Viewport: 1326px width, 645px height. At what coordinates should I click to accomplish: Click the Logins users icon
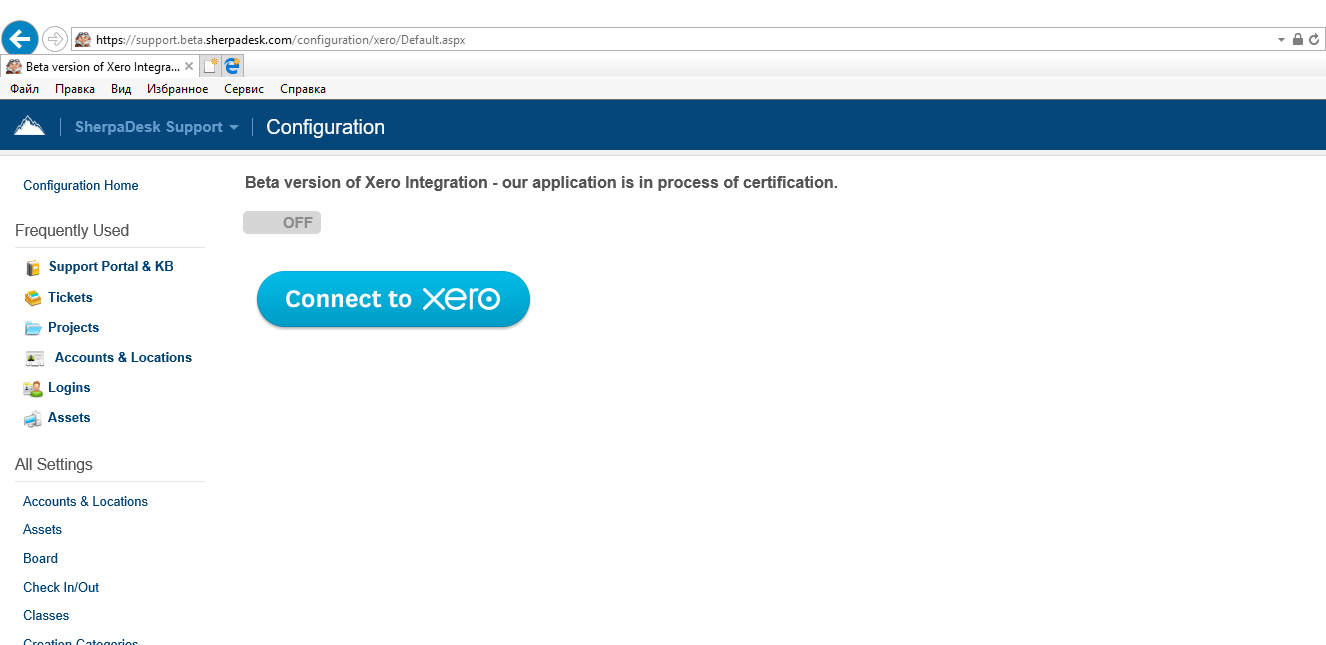click(x=33, y=388)
